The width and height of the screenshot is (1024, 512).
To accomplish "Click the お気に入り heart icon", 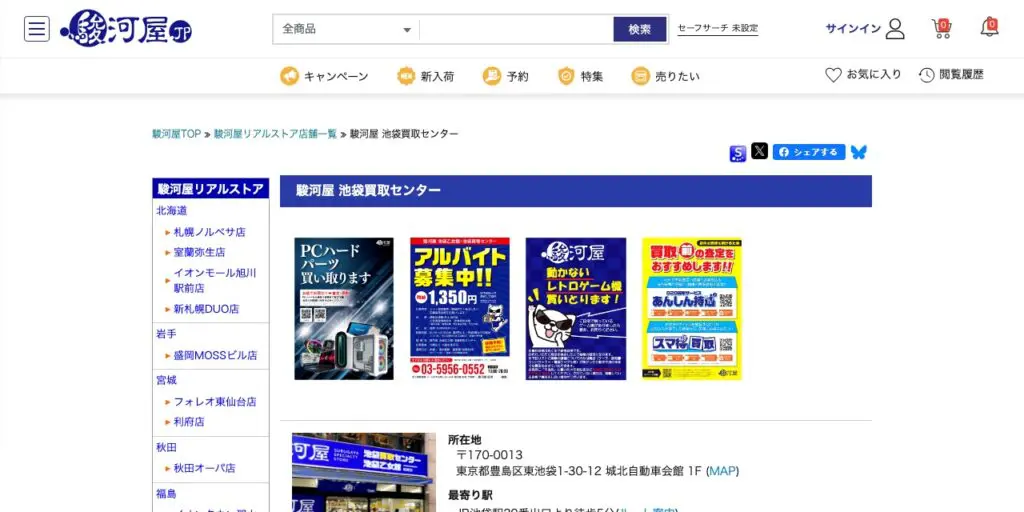I will click(833, 75).
